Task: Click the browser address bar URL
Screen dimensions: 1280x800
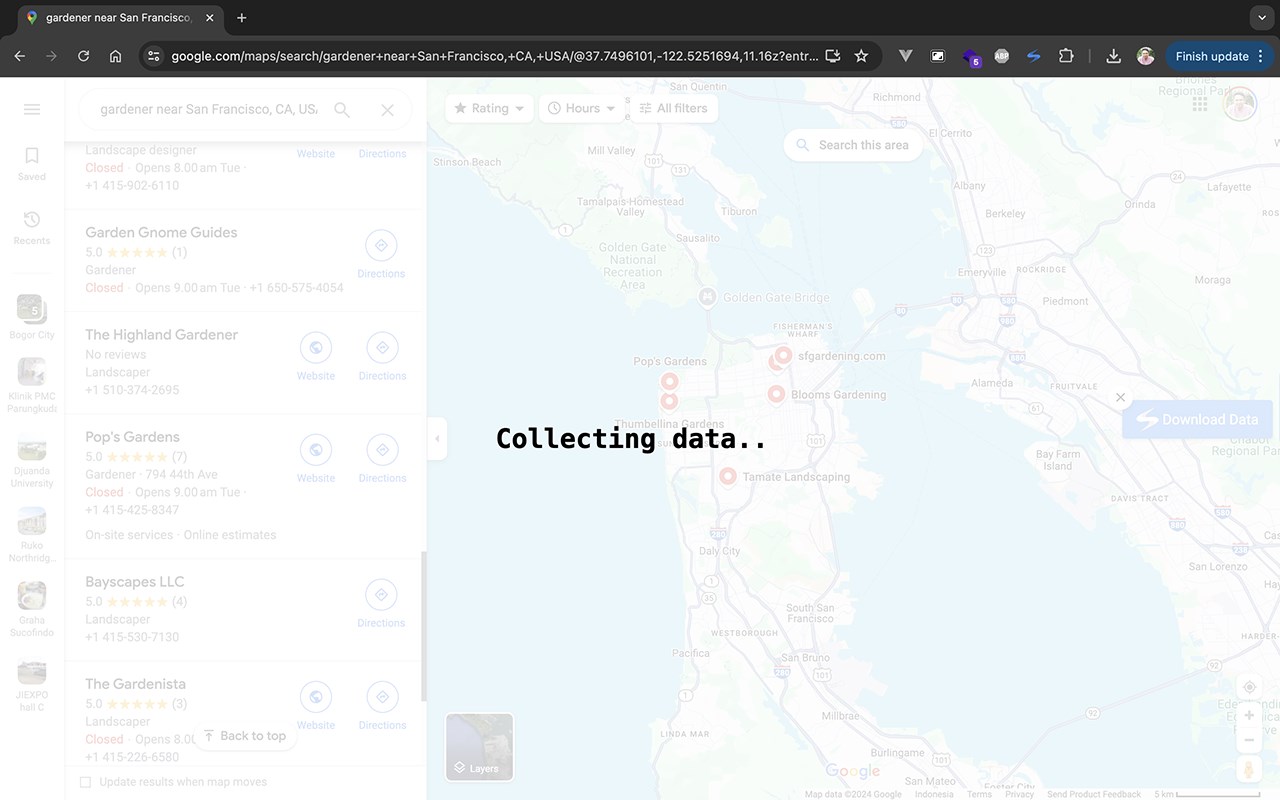Action: (494, 56)
